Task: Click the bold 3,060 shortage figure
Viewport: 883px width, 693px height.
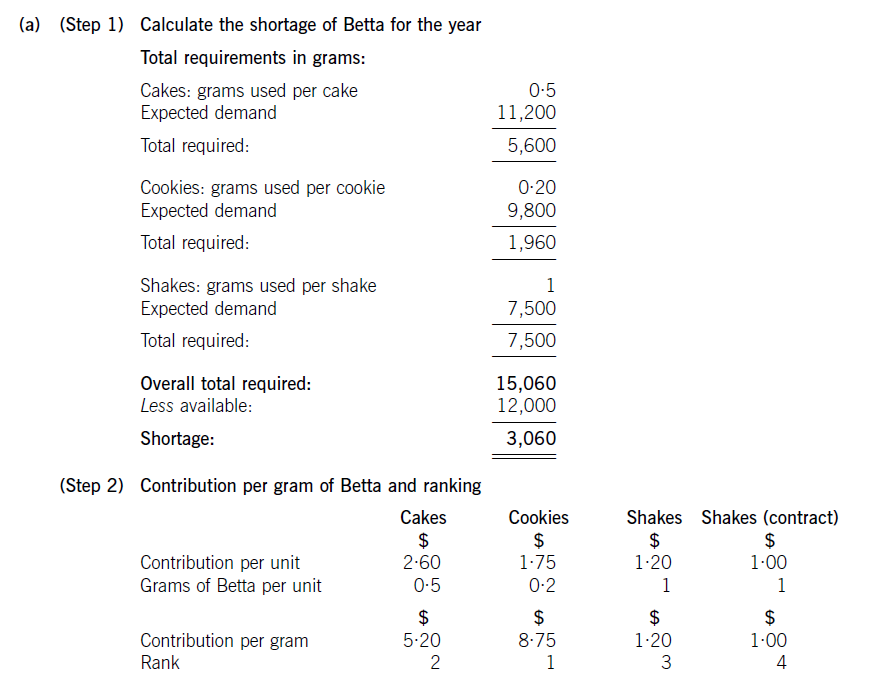Action: tap(531, 438)
